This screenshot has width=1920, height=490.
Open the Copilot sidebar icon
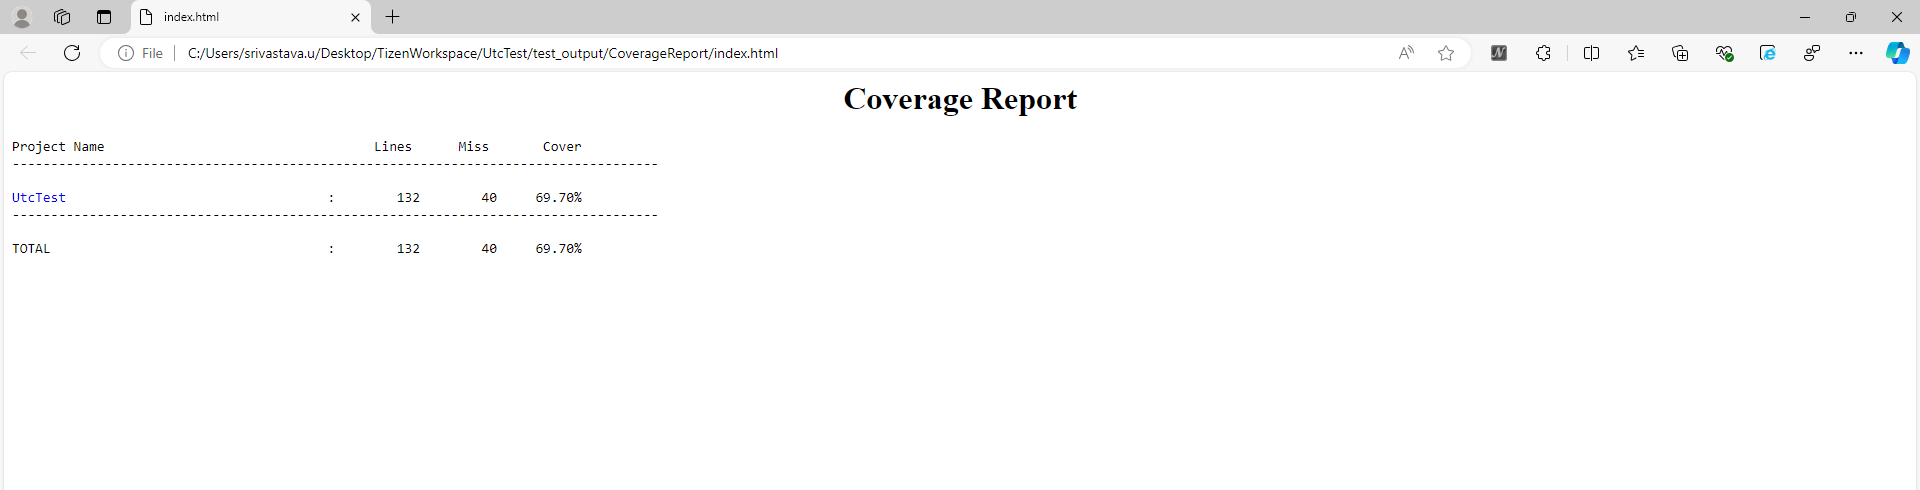1897,53
